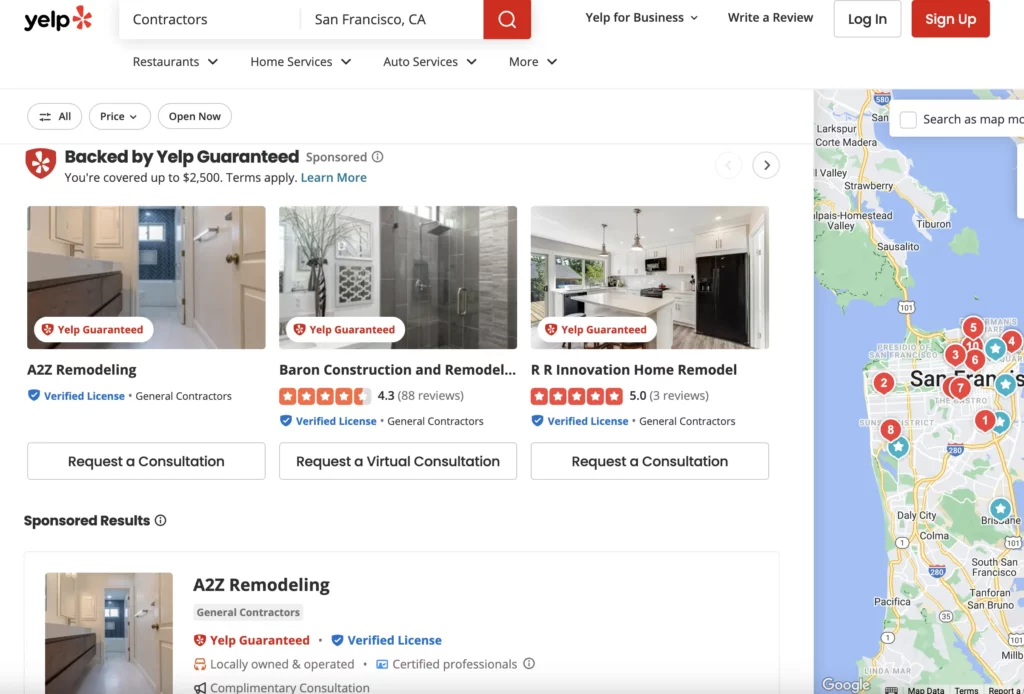The height and width of the screenshot is (694, 1024).
Task: Open the A2Z Remodeling thumbnail in Sponsored Results
Action: 109,633
